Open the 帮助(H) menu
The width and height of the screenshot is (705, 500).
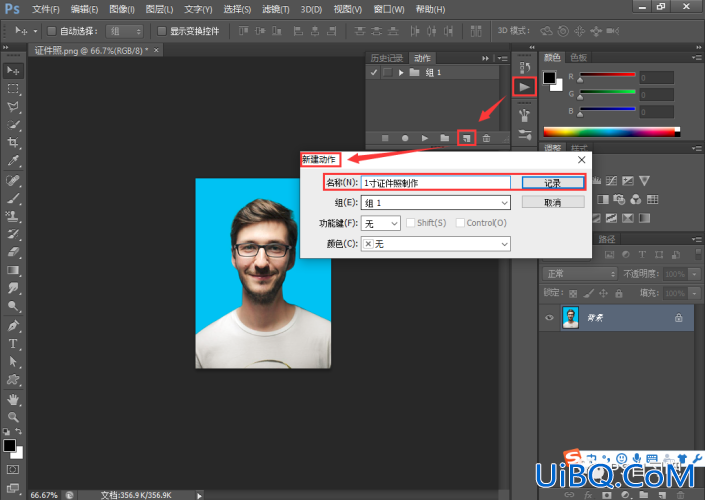click(x=430, y=9)
